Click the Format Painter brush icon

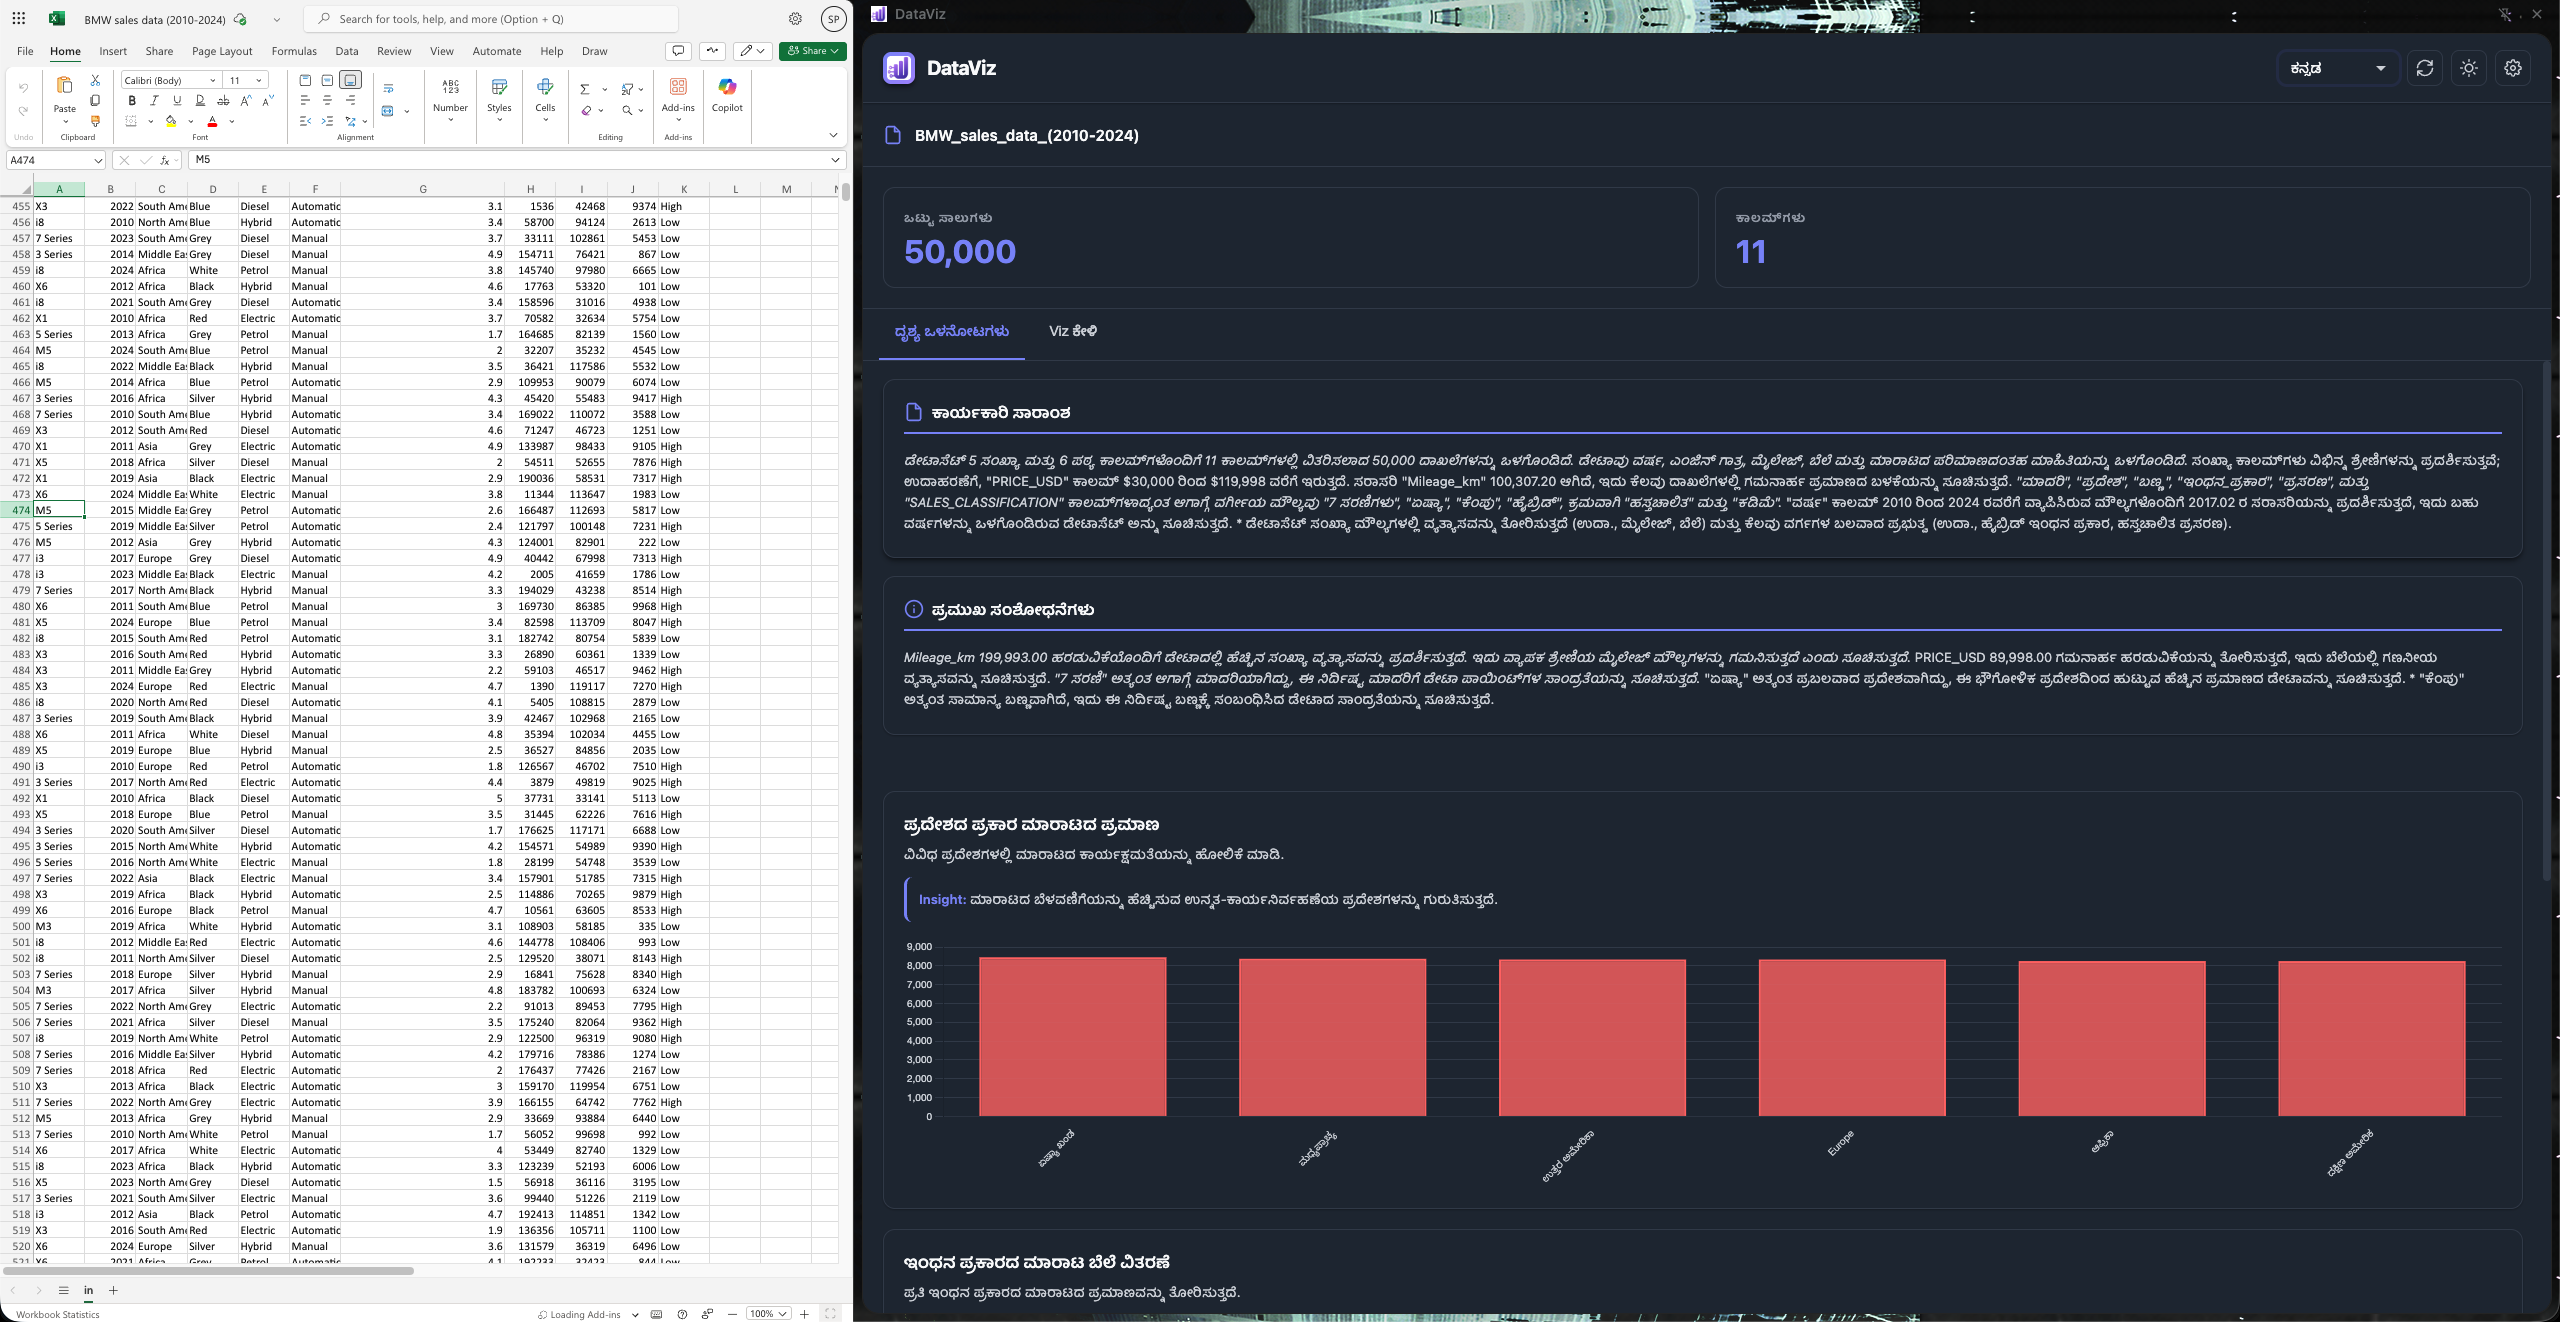click(95, 121)
